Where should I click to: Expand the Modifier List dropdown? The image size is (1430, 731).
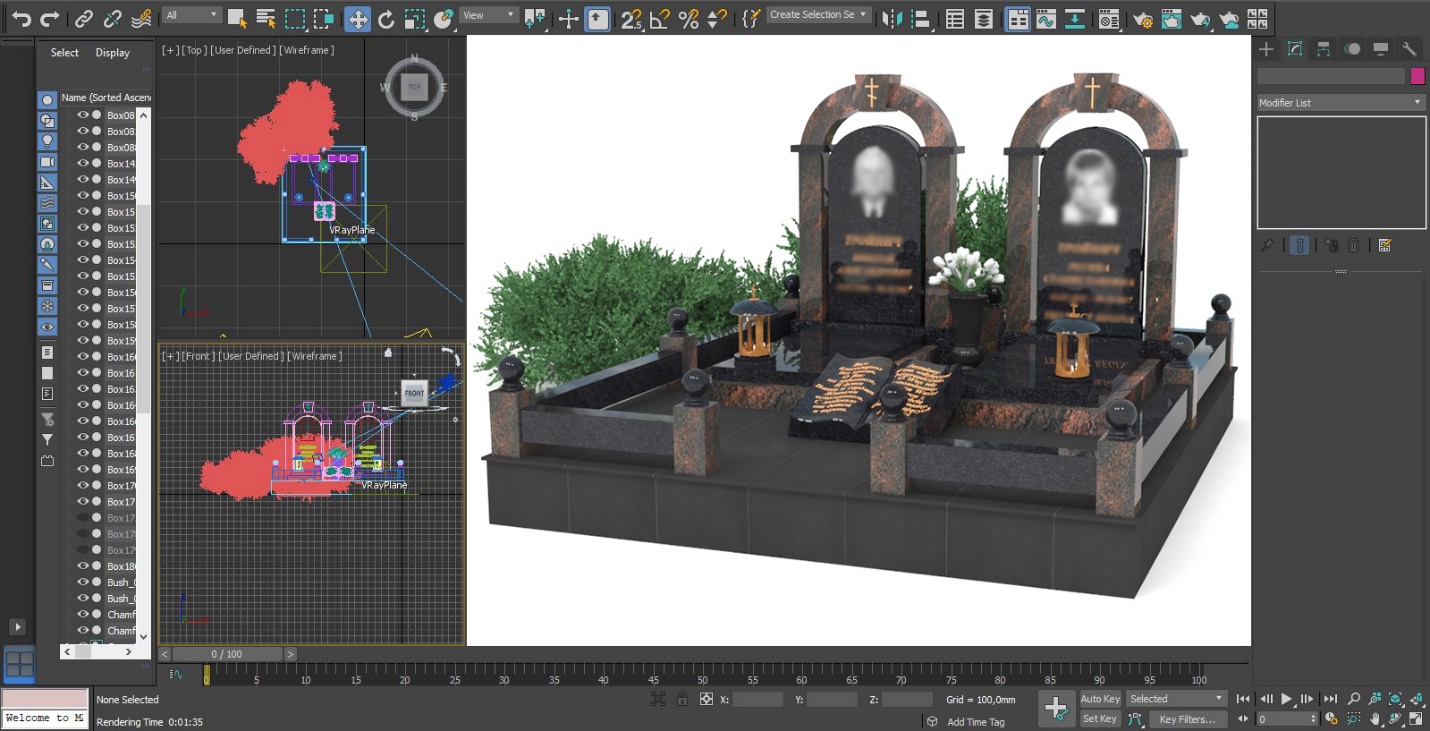(x=1341, y=103)
